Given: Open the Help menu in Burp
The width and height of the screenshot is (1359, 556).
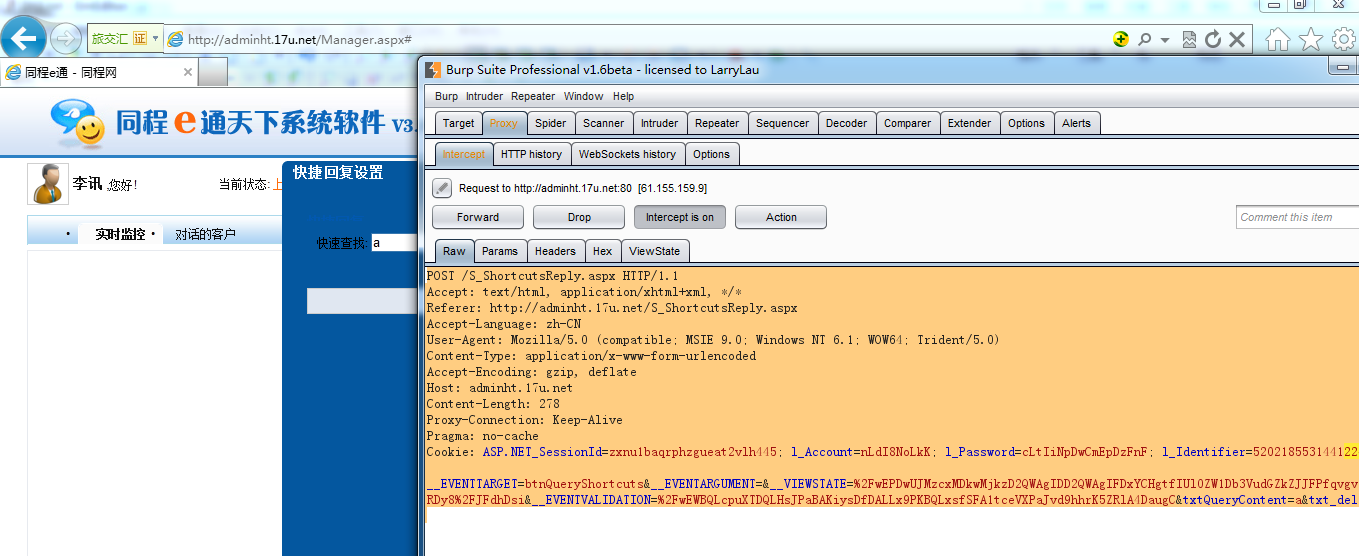Looking at the screenshot, I should click(623, 96).
